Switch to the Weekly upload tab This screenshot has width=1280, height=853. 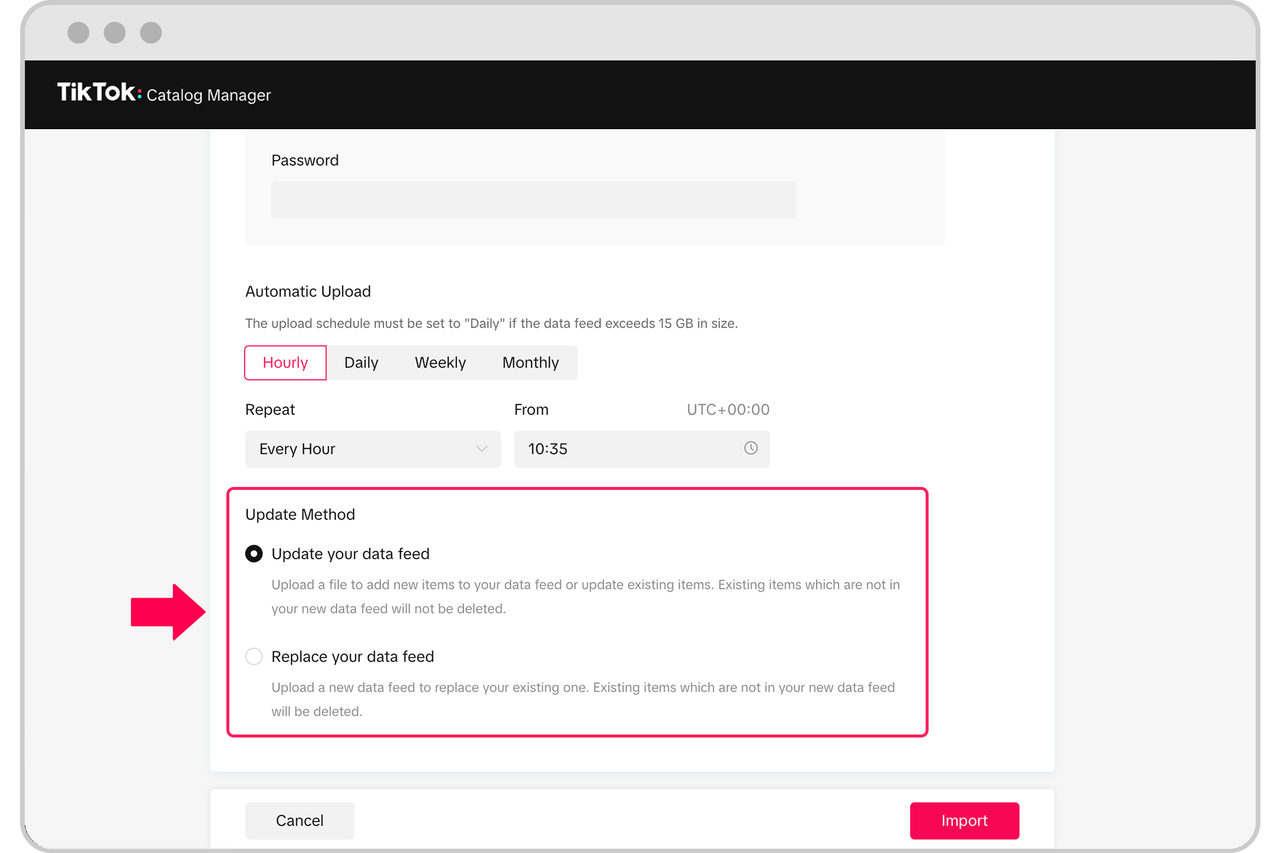click(x=440, y=363)
